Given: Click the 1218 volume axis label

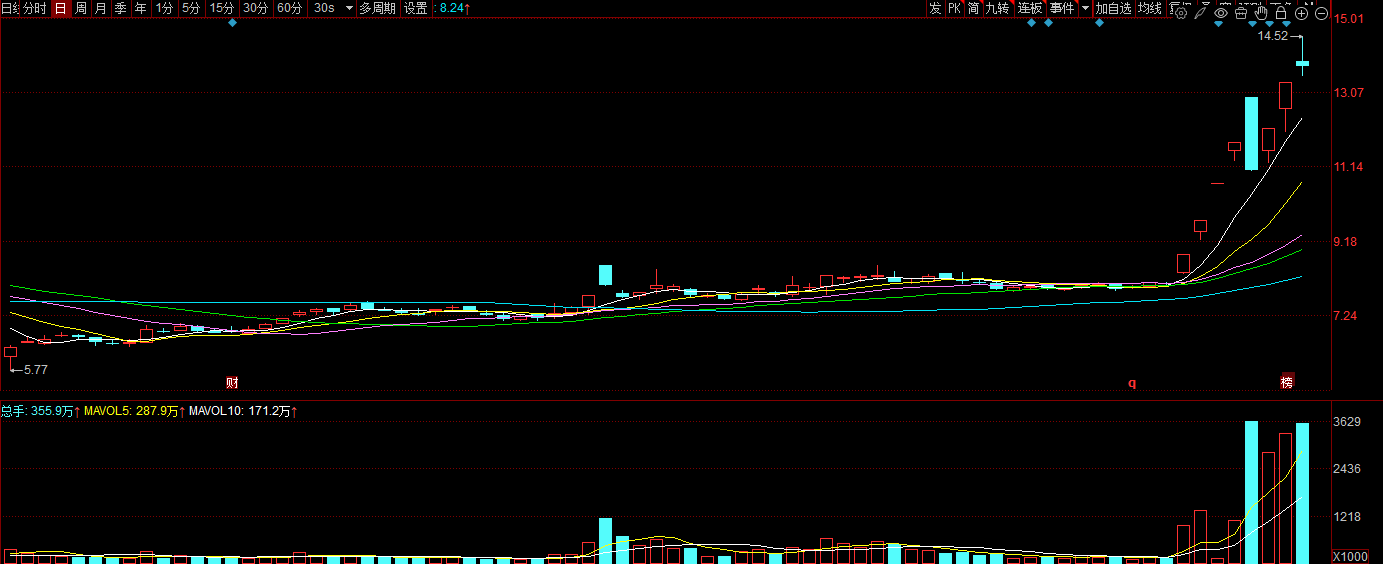Looking at the screenshot, I should click(1348, 517).
